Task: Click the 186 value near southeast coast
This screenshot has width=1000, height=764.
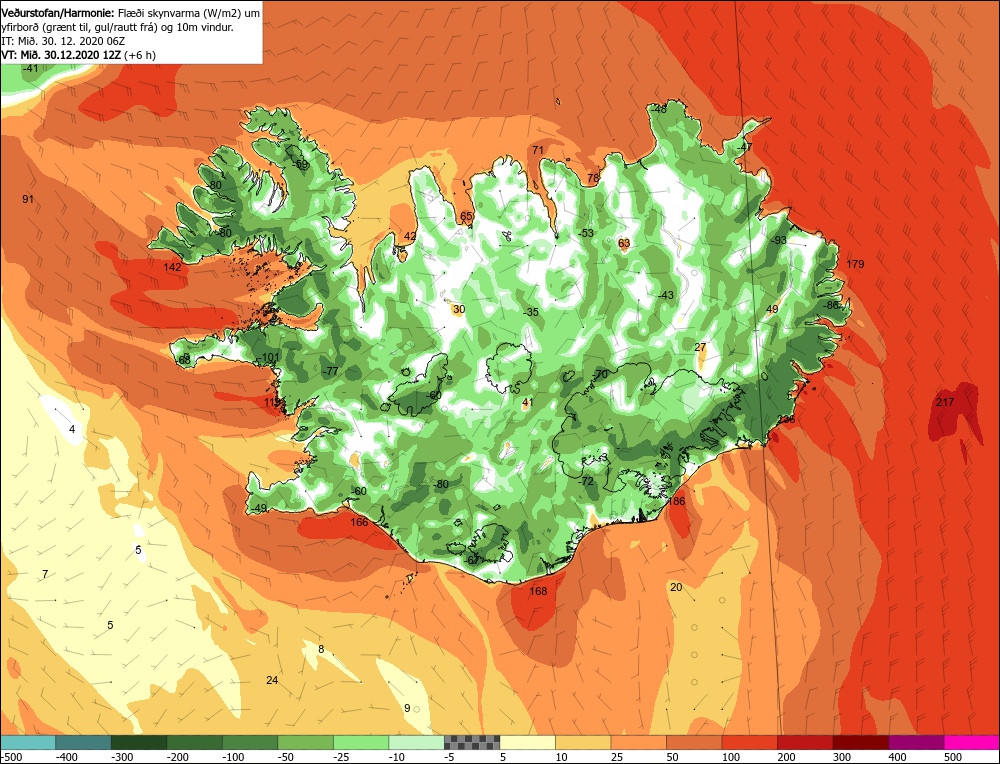Action: click(x=676, y=501)
